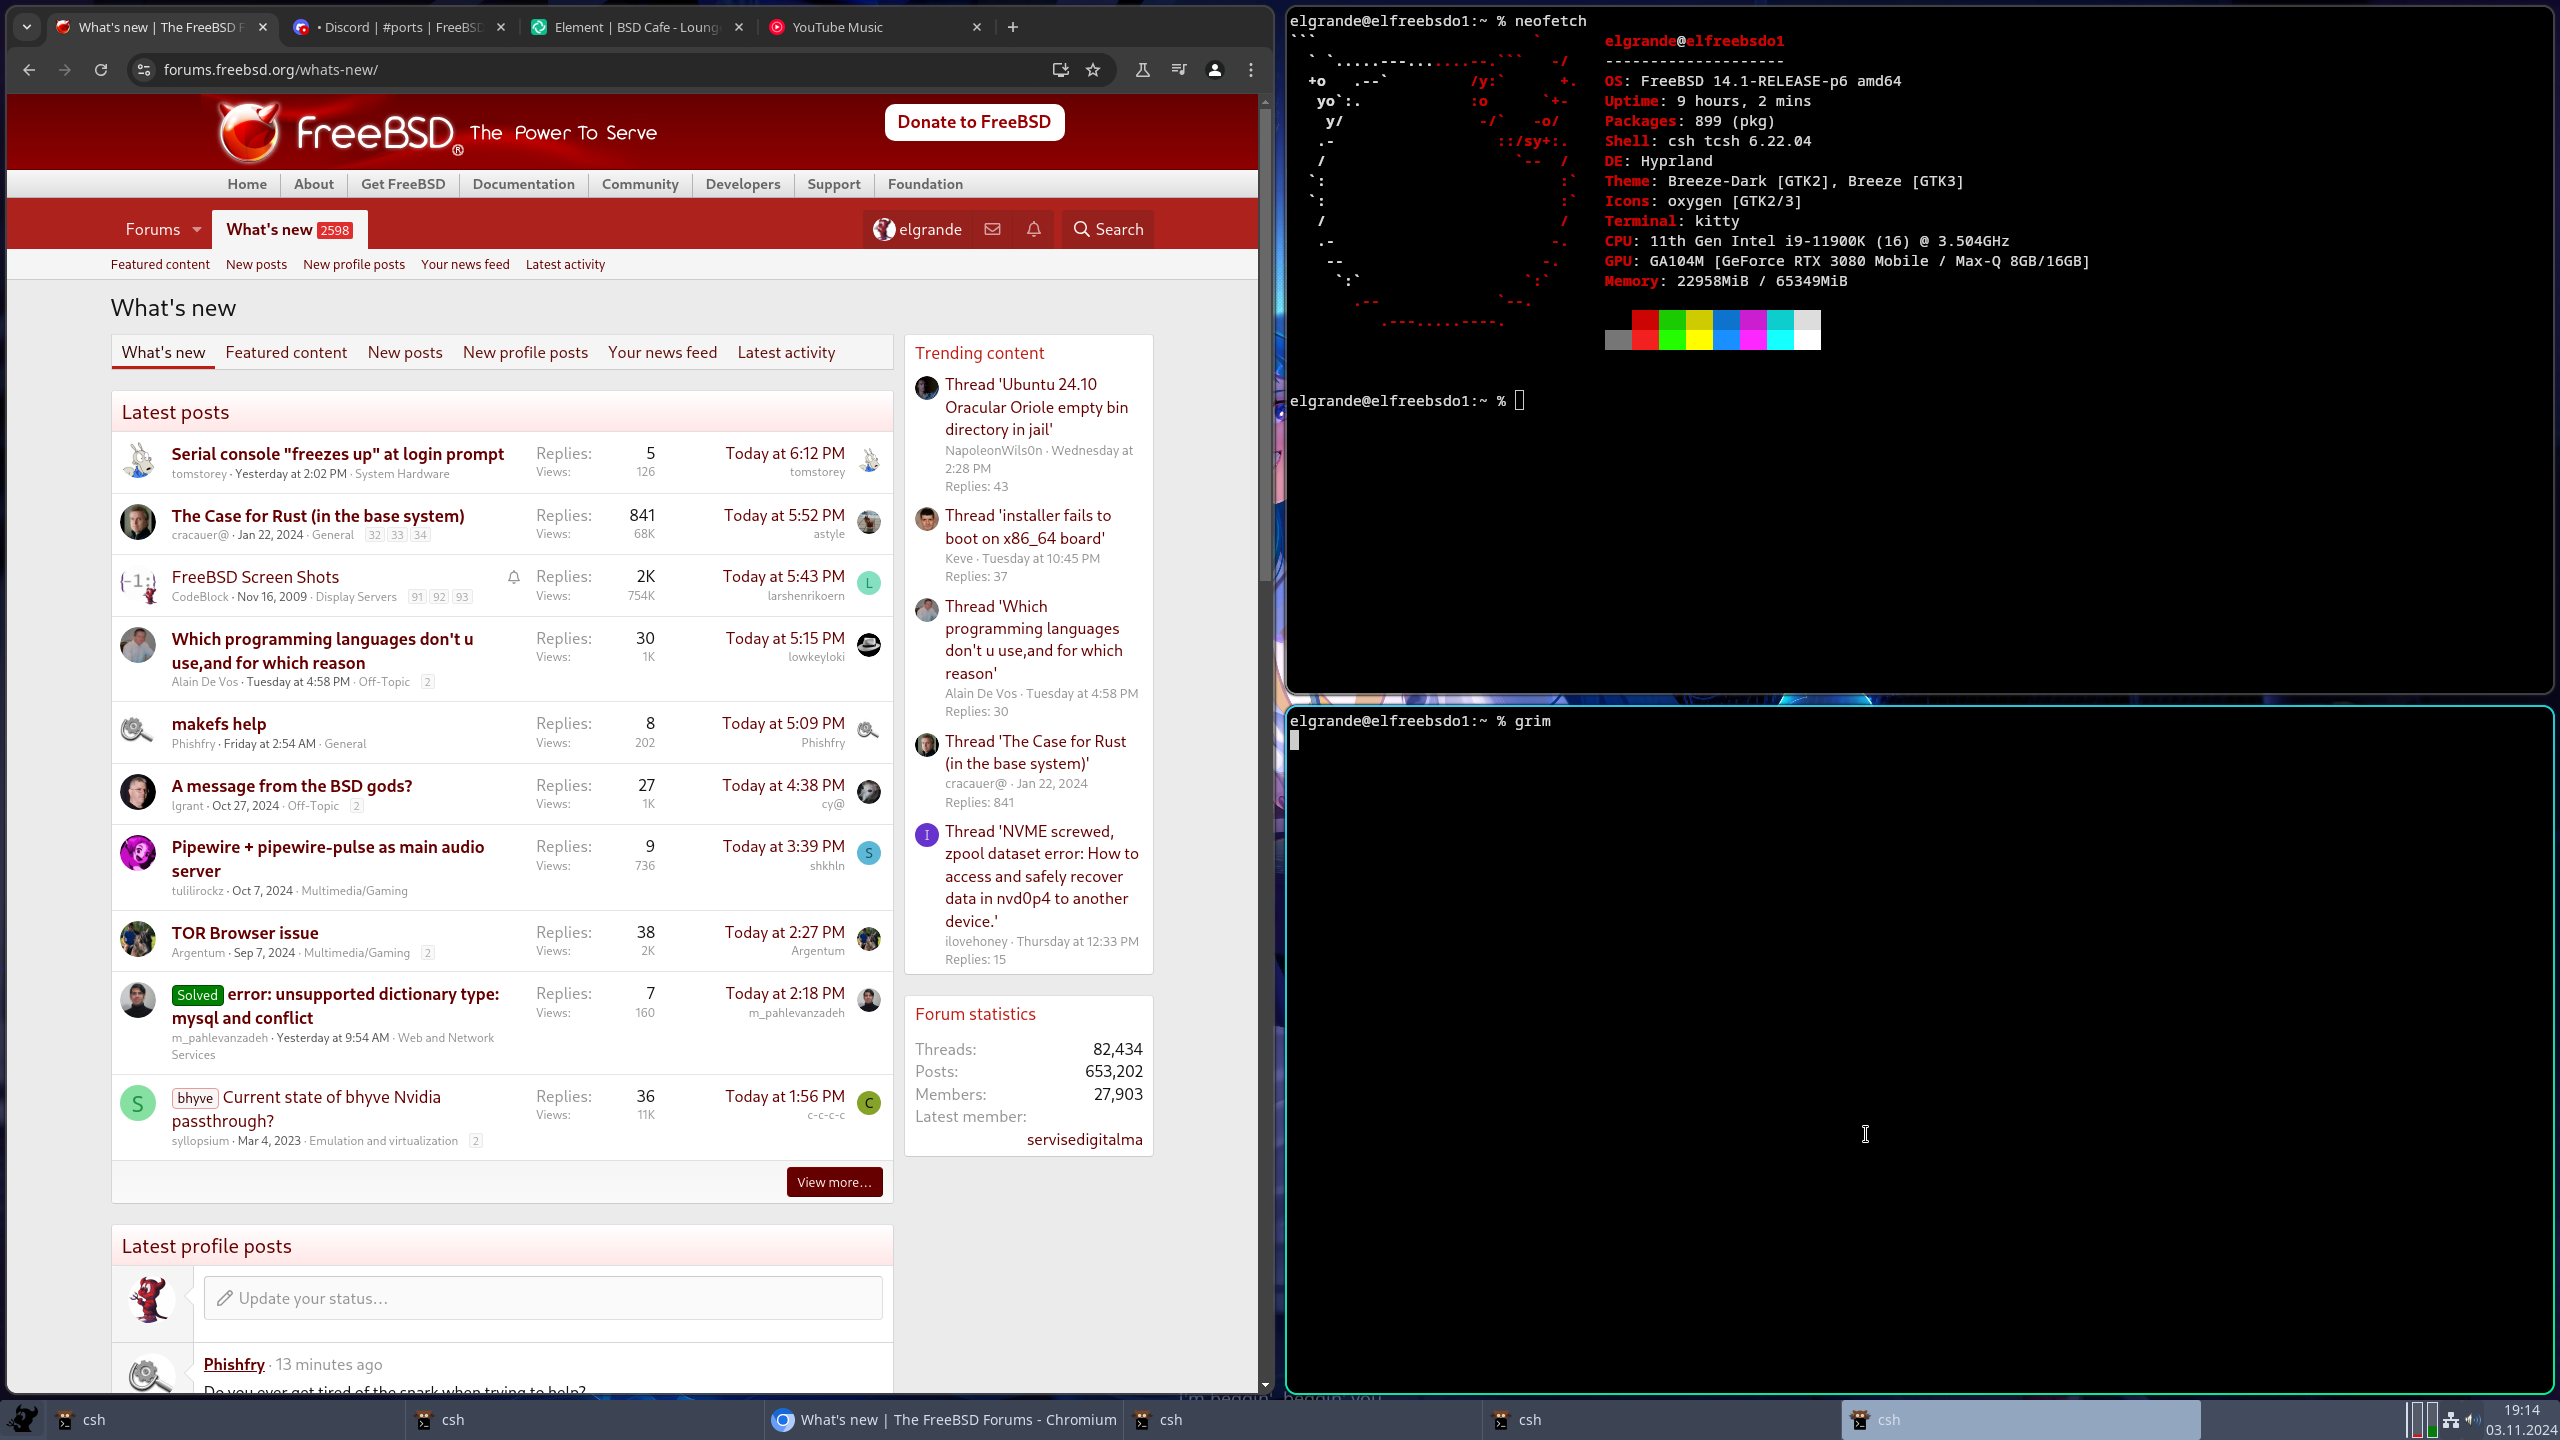Image resolution: width=2560 pixels, height=1440 pixels.
Task: Open the forum alerts bell icon
Action: pyautogui.click(x=1034, y=229)
